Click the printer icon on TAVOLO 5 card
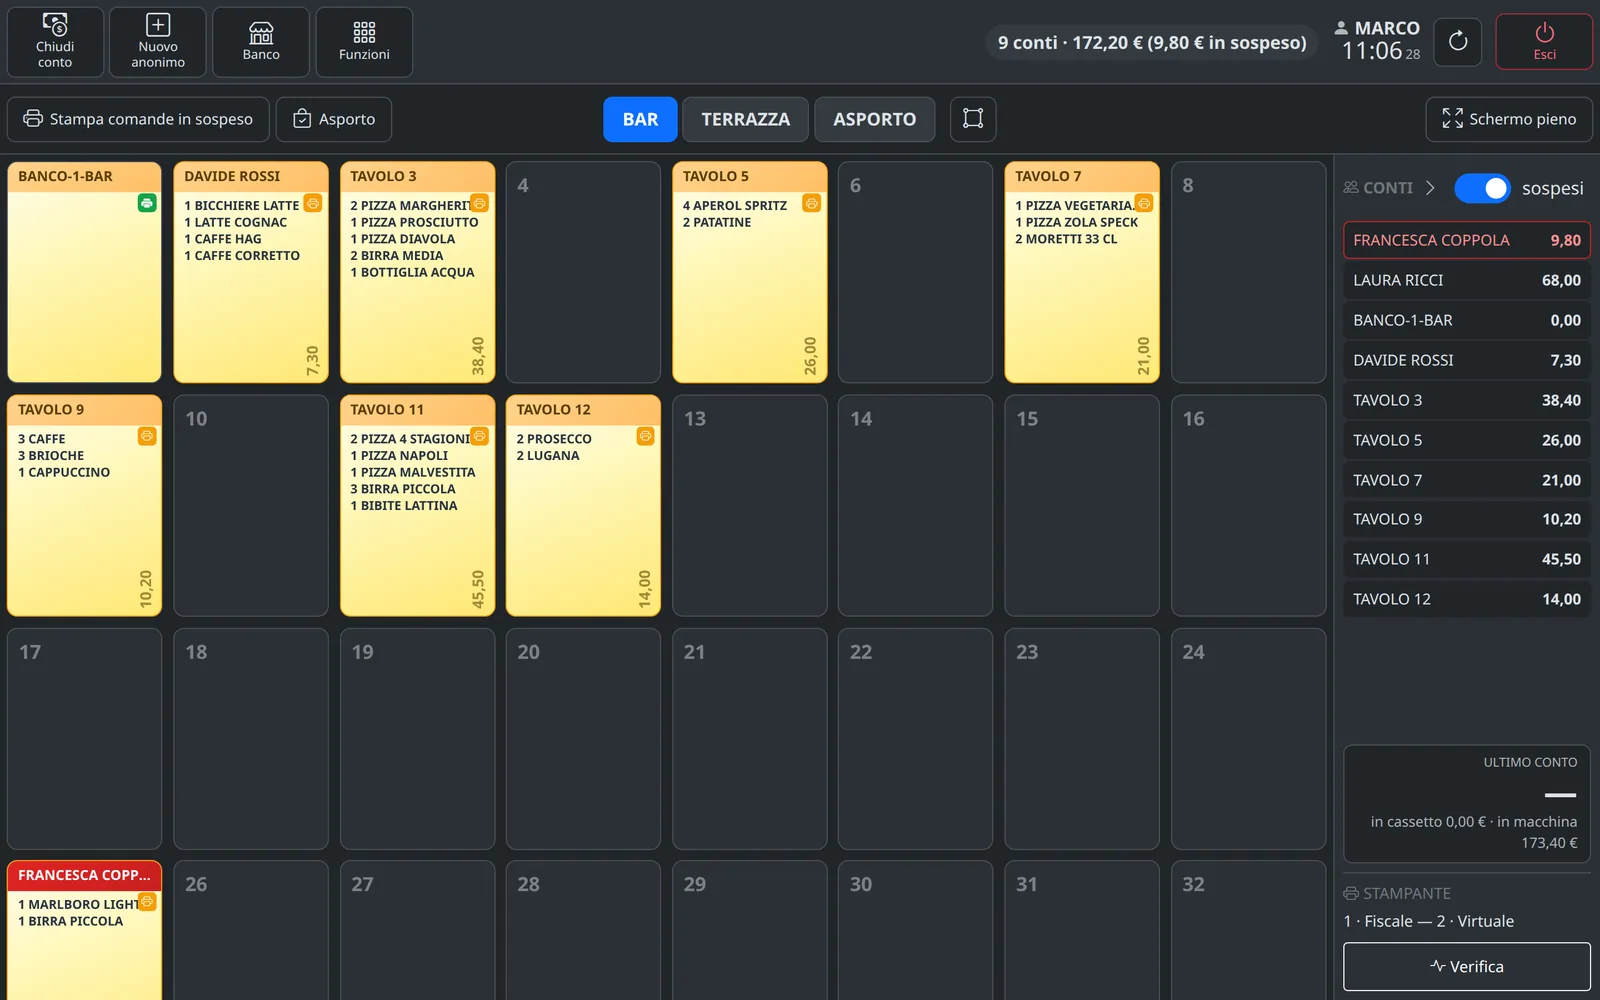1600x1000 pixels. (812, 203)
